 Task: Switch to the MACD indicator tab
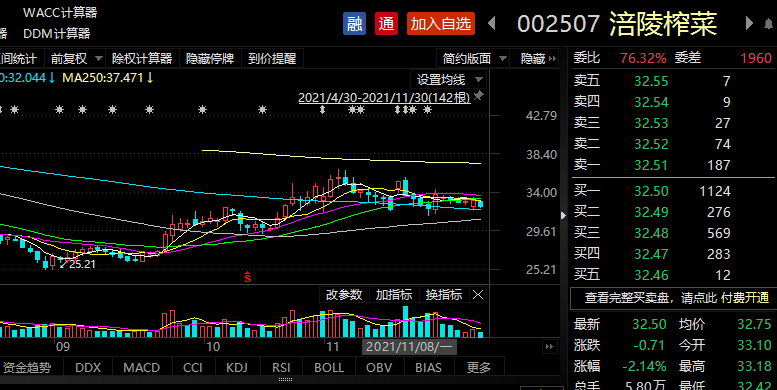tap(141, 367)
